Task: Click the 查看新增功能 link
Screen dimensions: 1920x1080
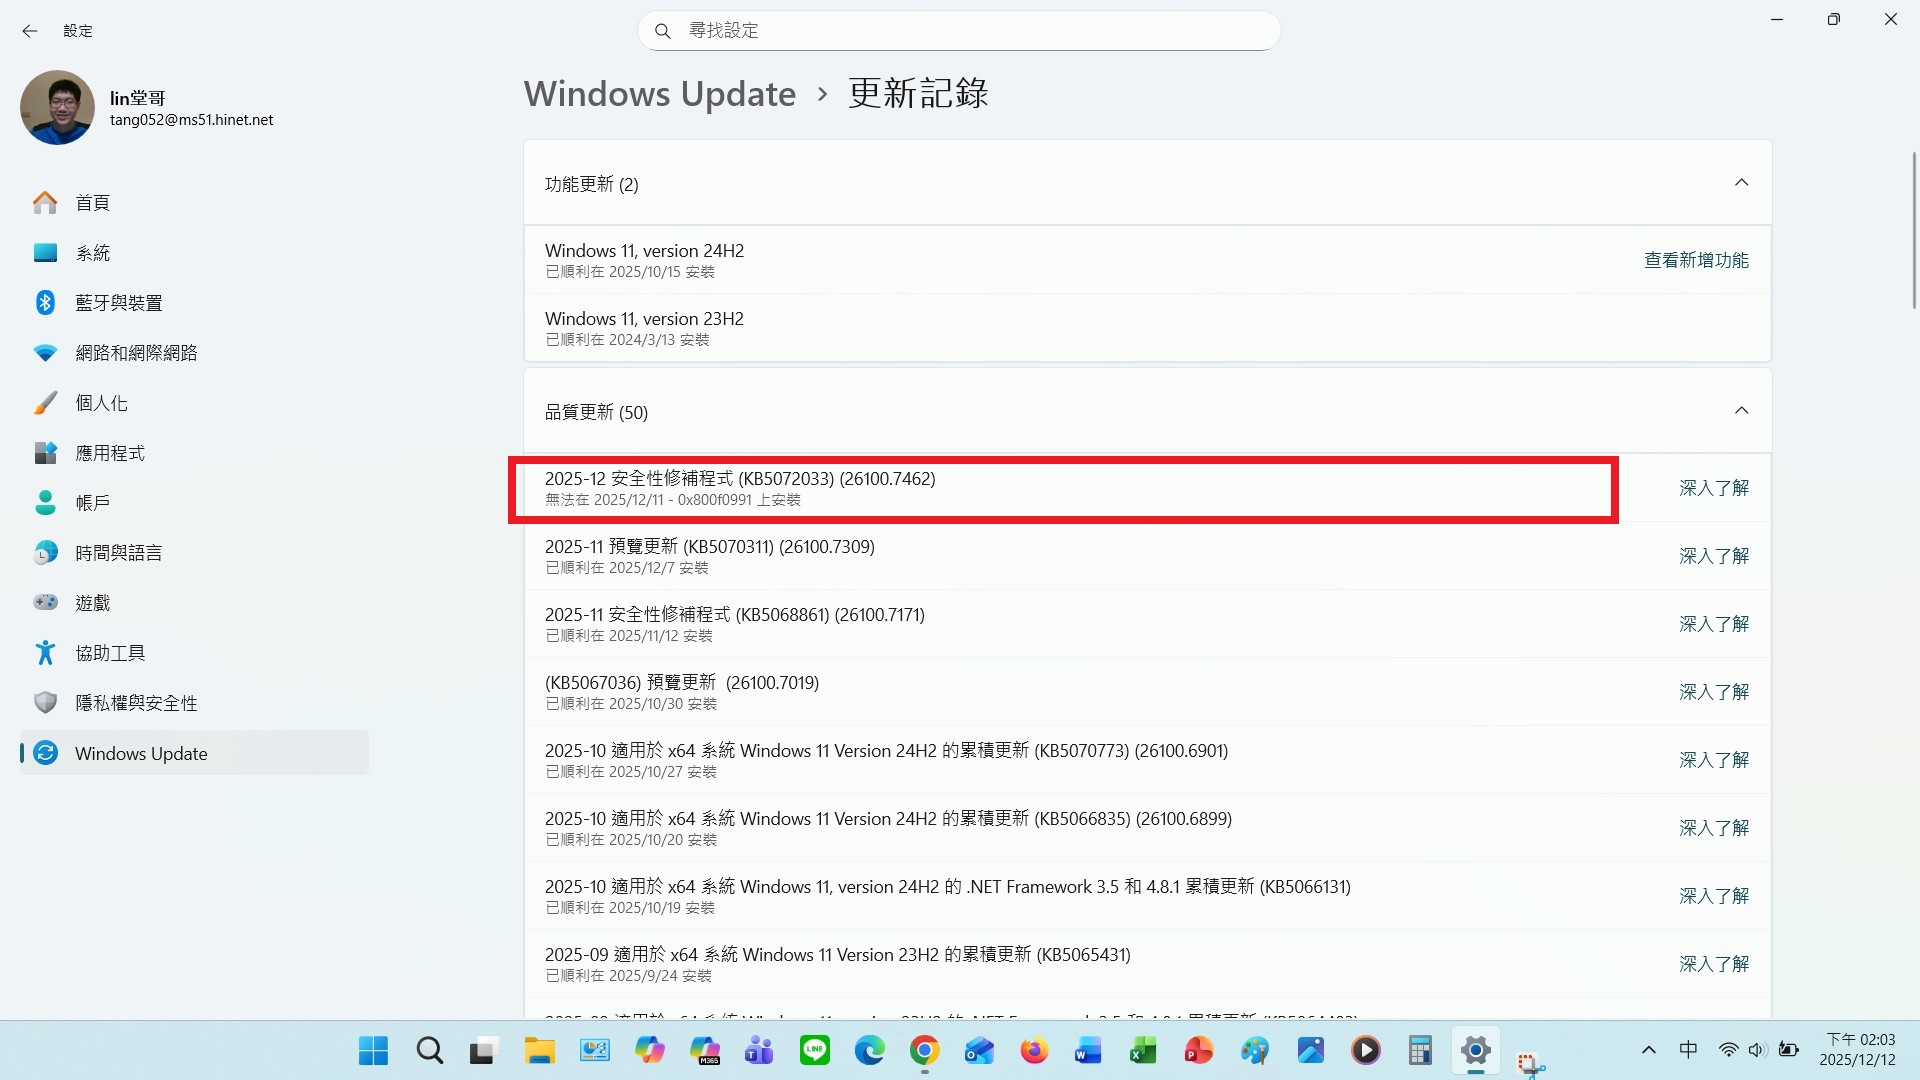Action: tap(1696, 260)
